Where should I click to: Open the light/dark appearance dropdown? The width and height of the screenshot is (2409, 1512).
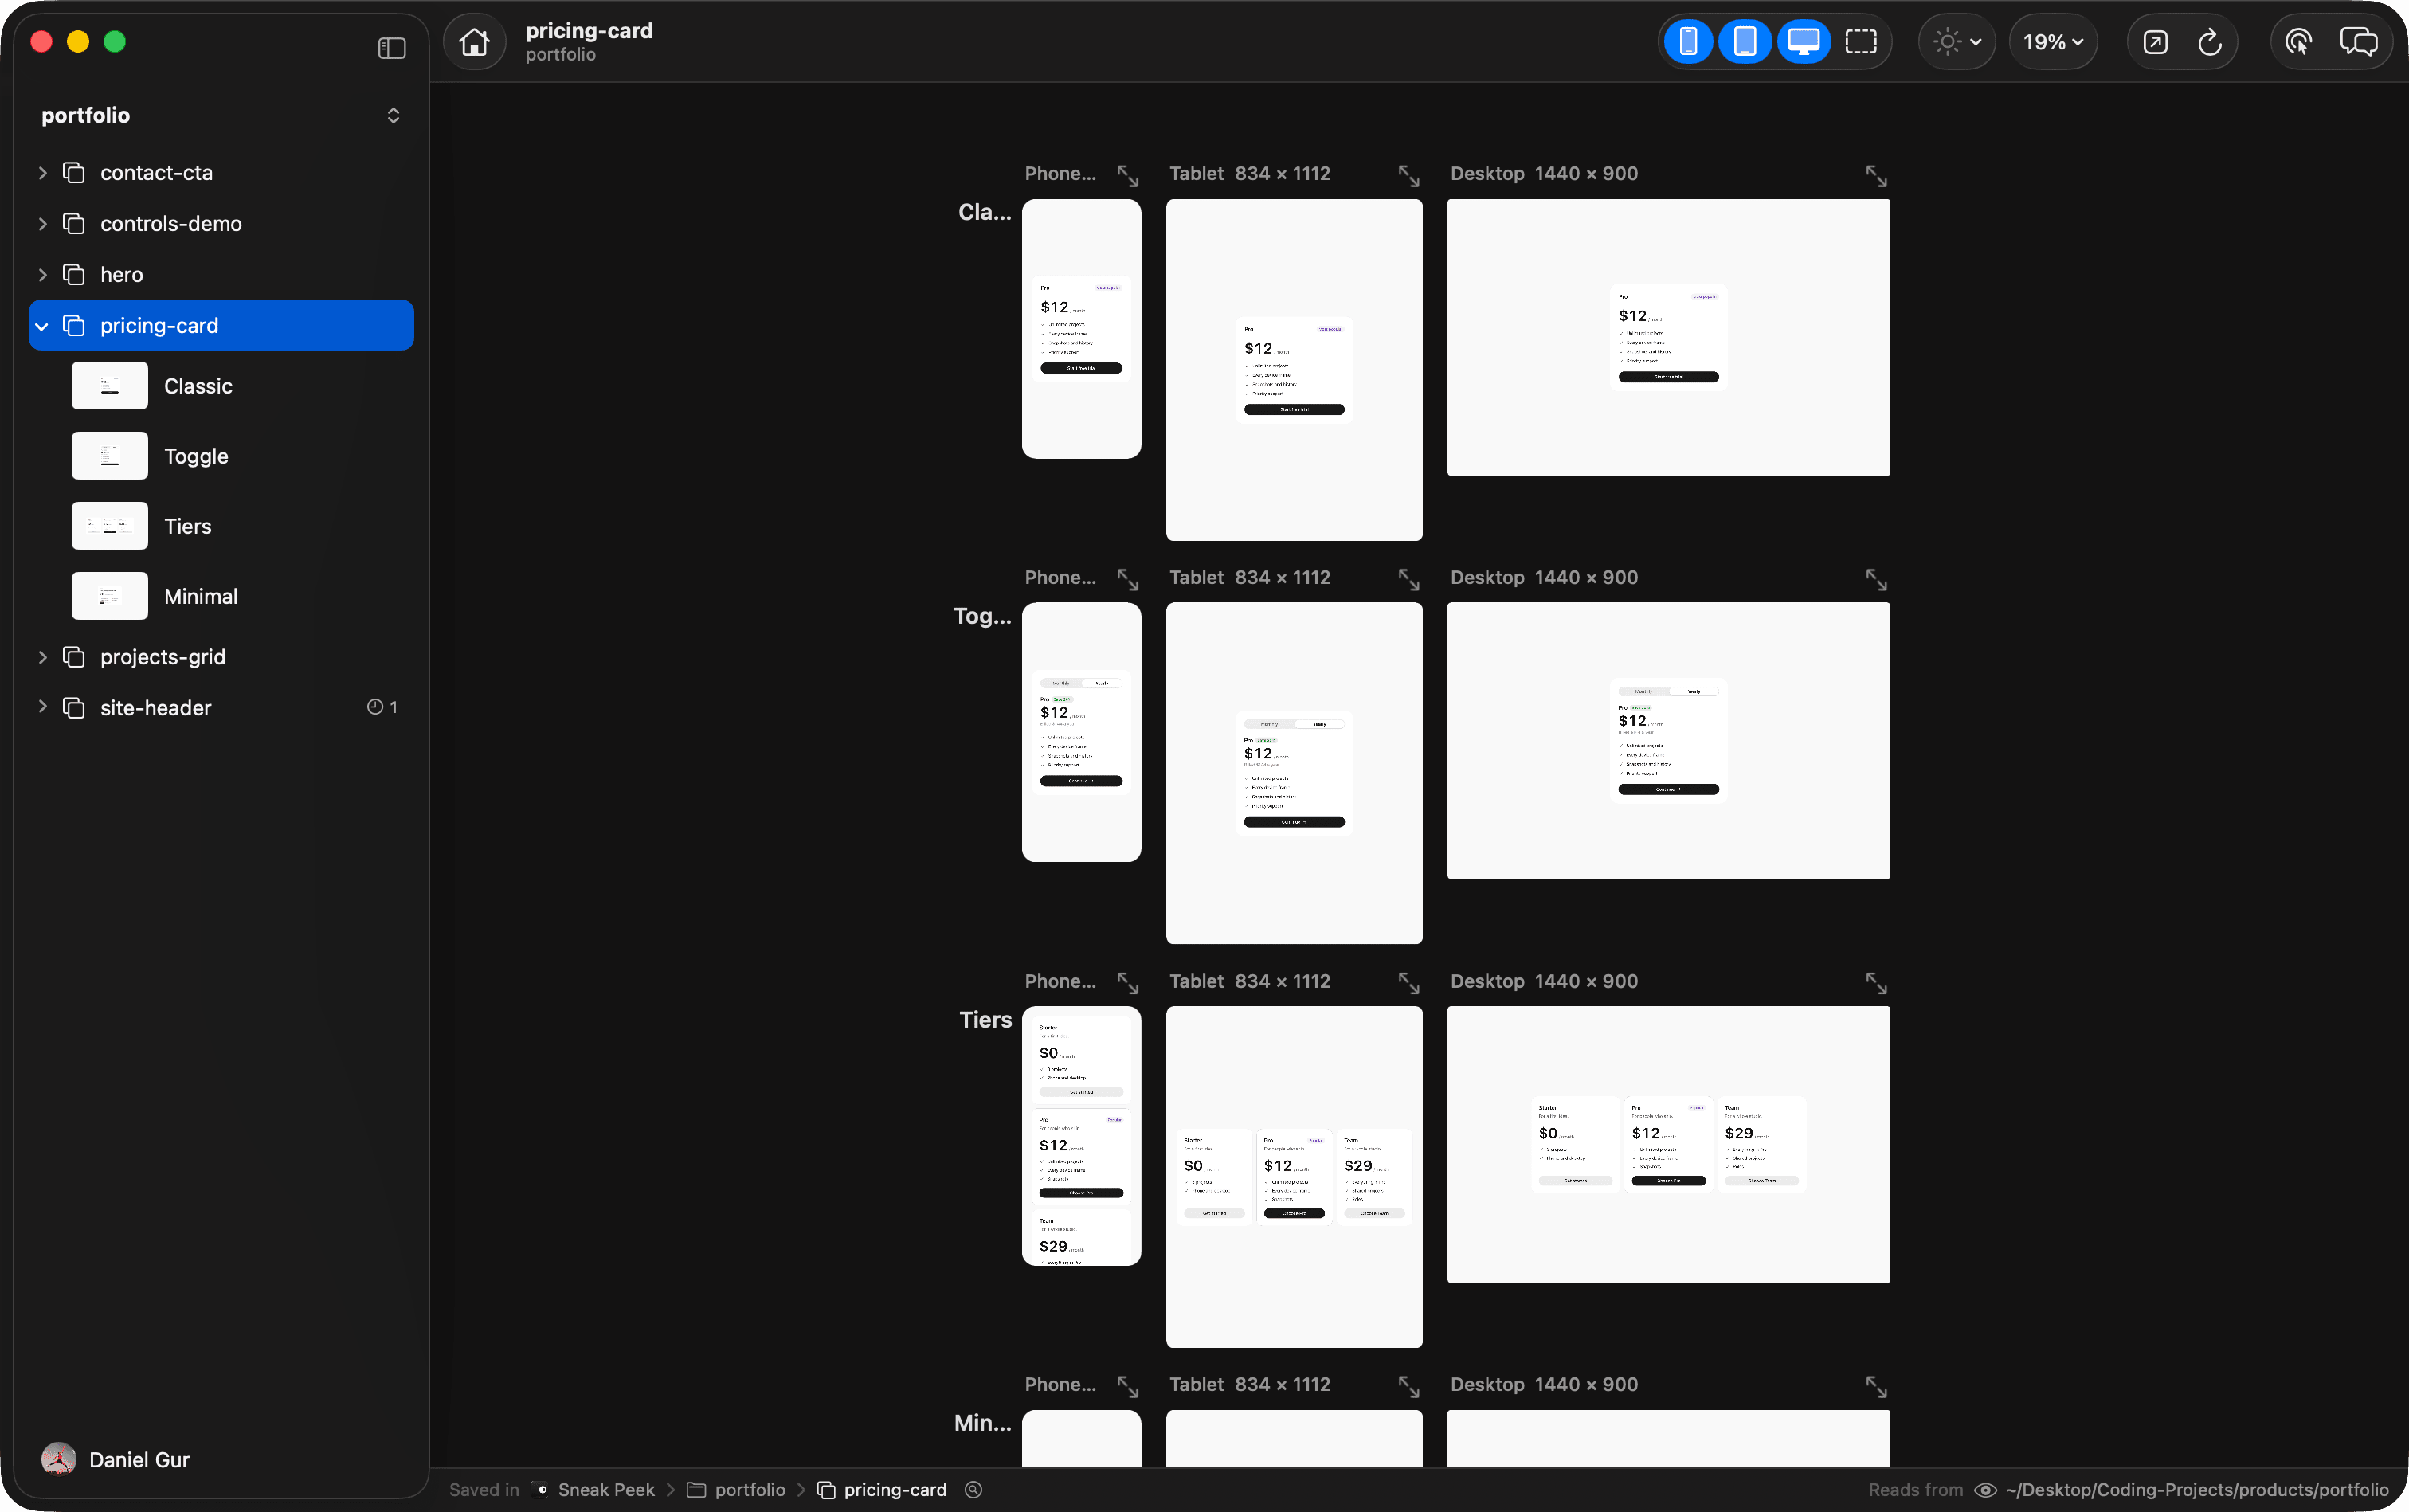point(1957,42)
